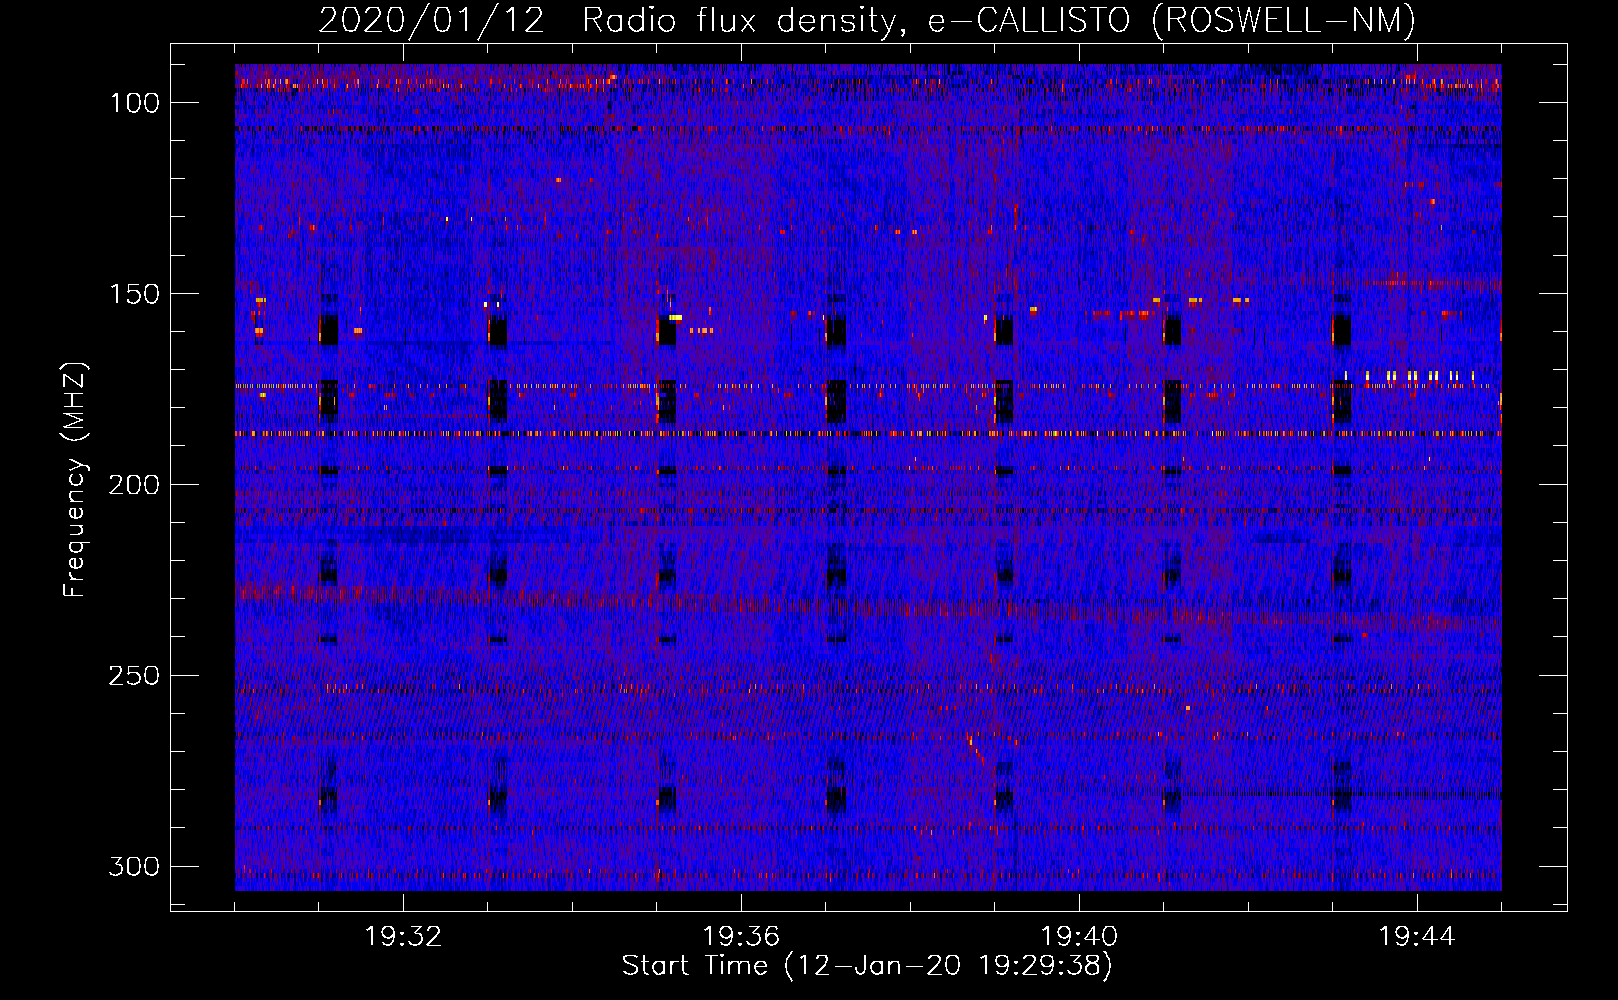Click the plot title 'Radio flux density, e-CALLISTO (ROSWELL-NM)'
Image resolution: width=1618 pixels, height=1000 pixels.
pyautogui.click(x=999, y=20)
